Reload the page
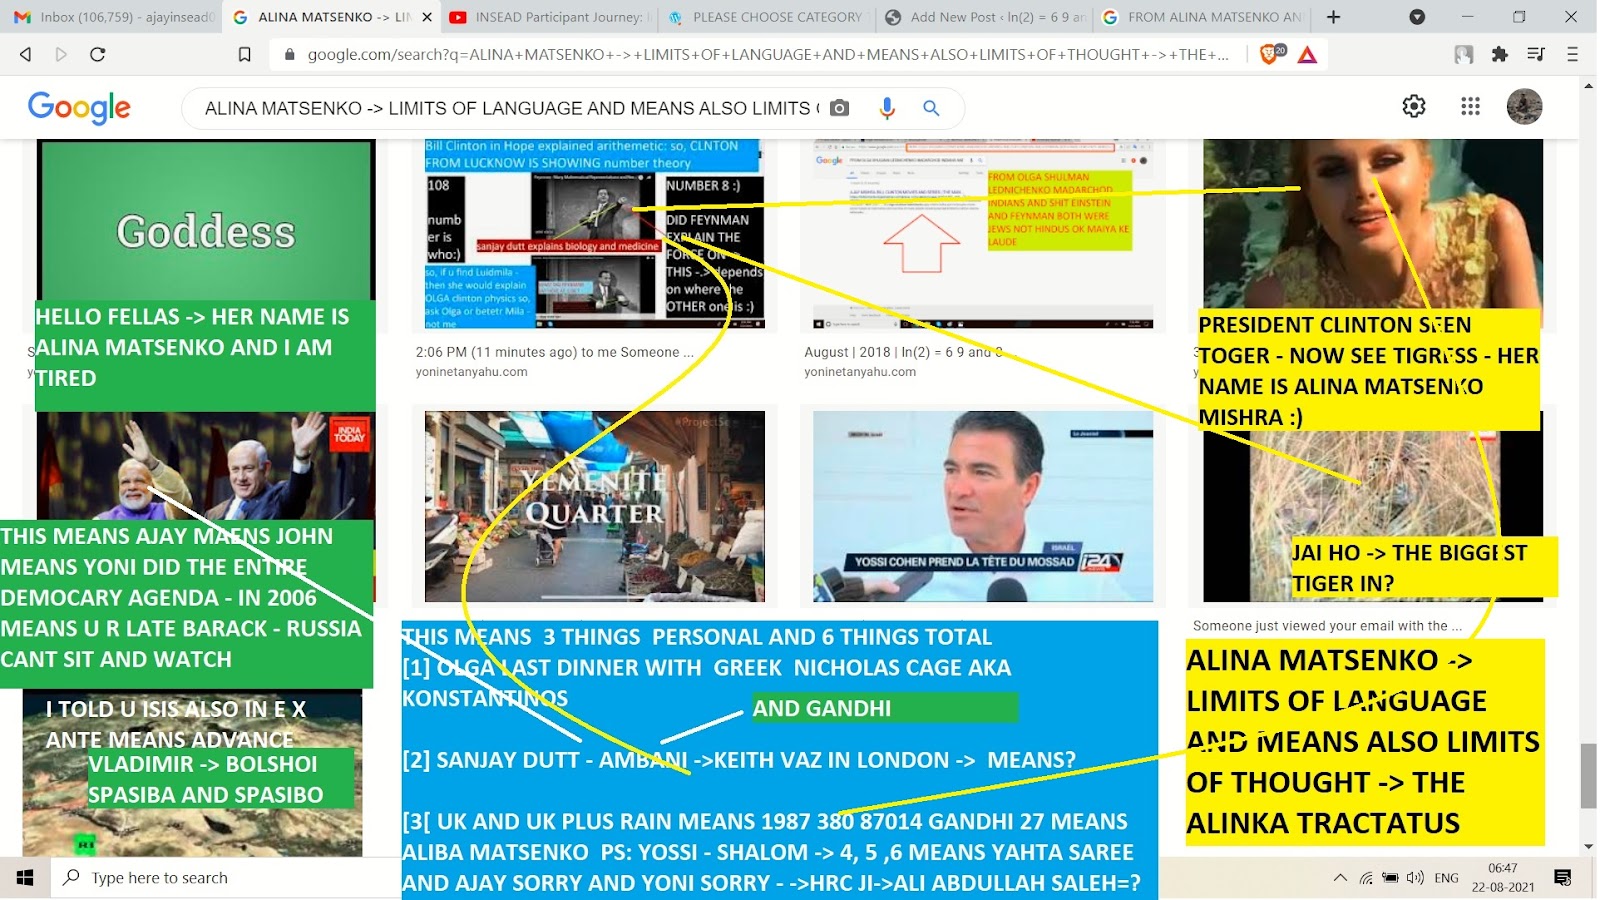1600x900 pixels. (98, 55)
